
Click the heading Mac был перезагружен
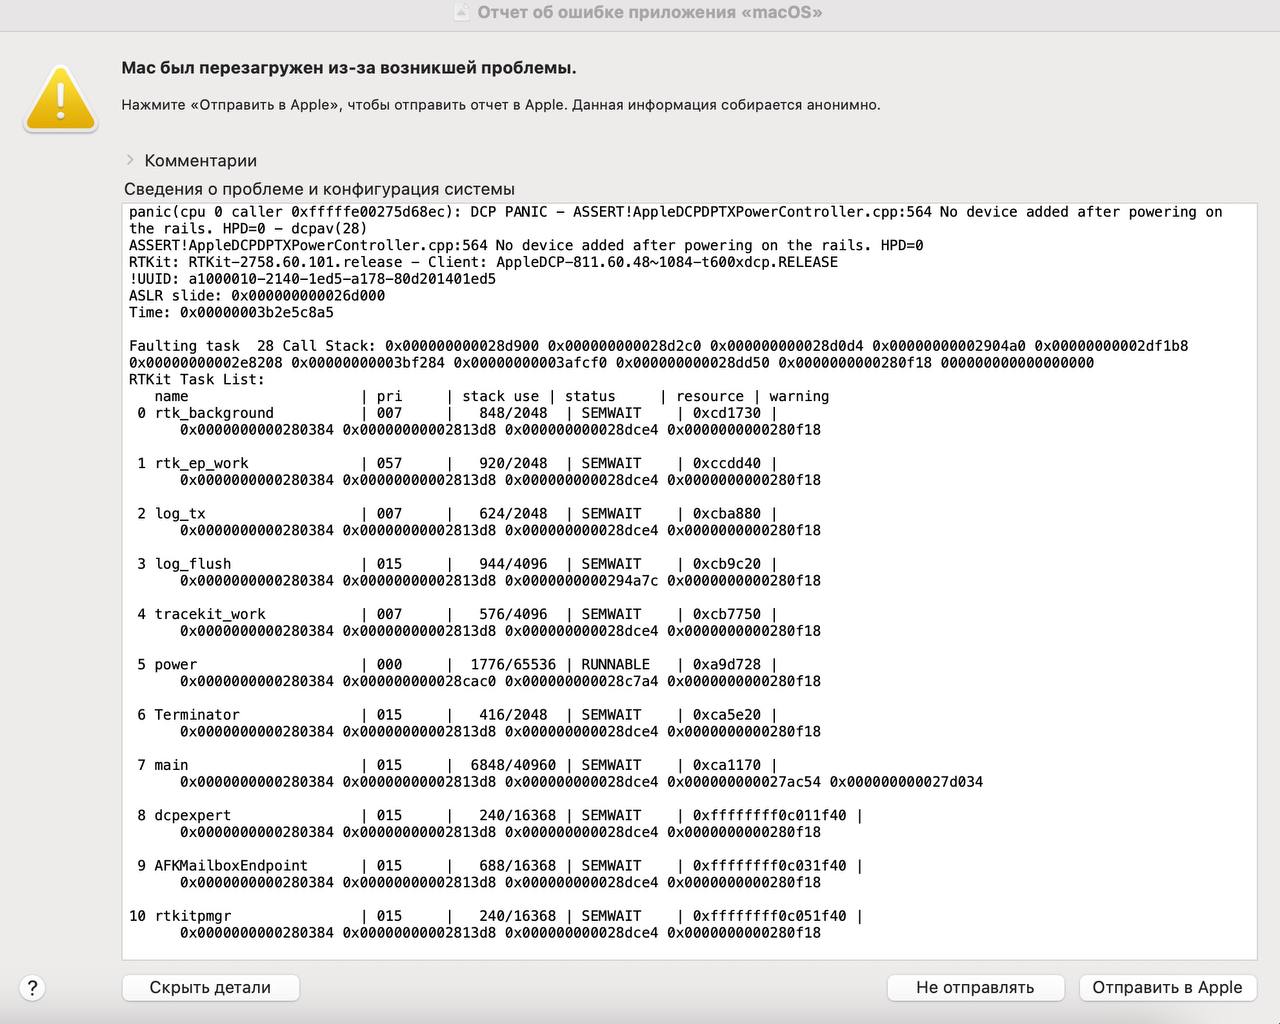pos(349,68)
